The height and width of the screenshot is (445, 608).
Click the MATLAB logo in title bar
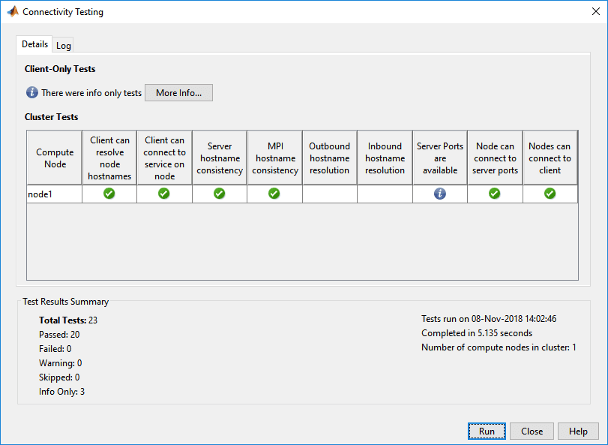pyautogui.click(x=11, y=11)
